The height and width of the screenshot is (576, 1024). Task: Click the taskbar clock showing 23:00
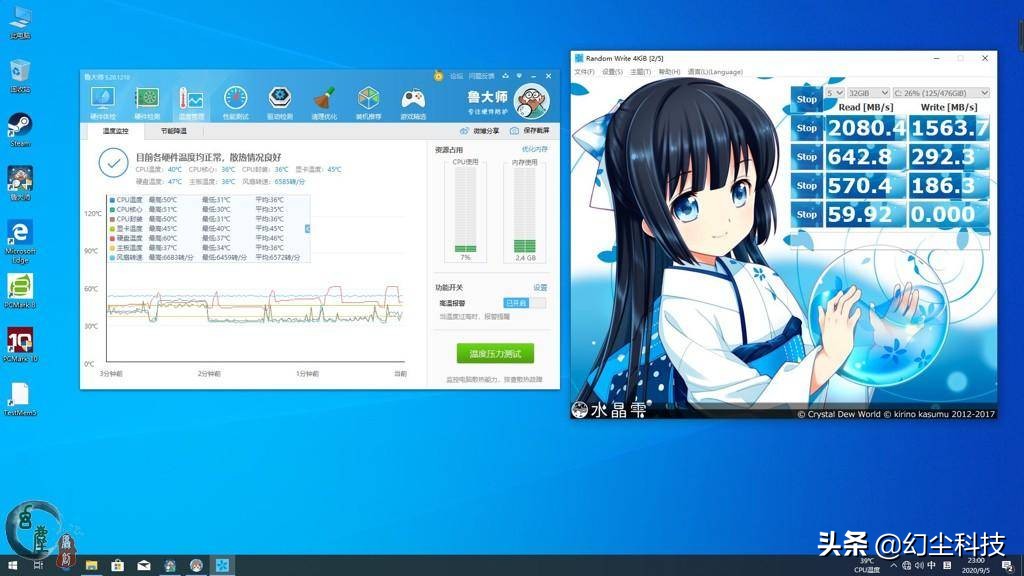pos(976,566)
